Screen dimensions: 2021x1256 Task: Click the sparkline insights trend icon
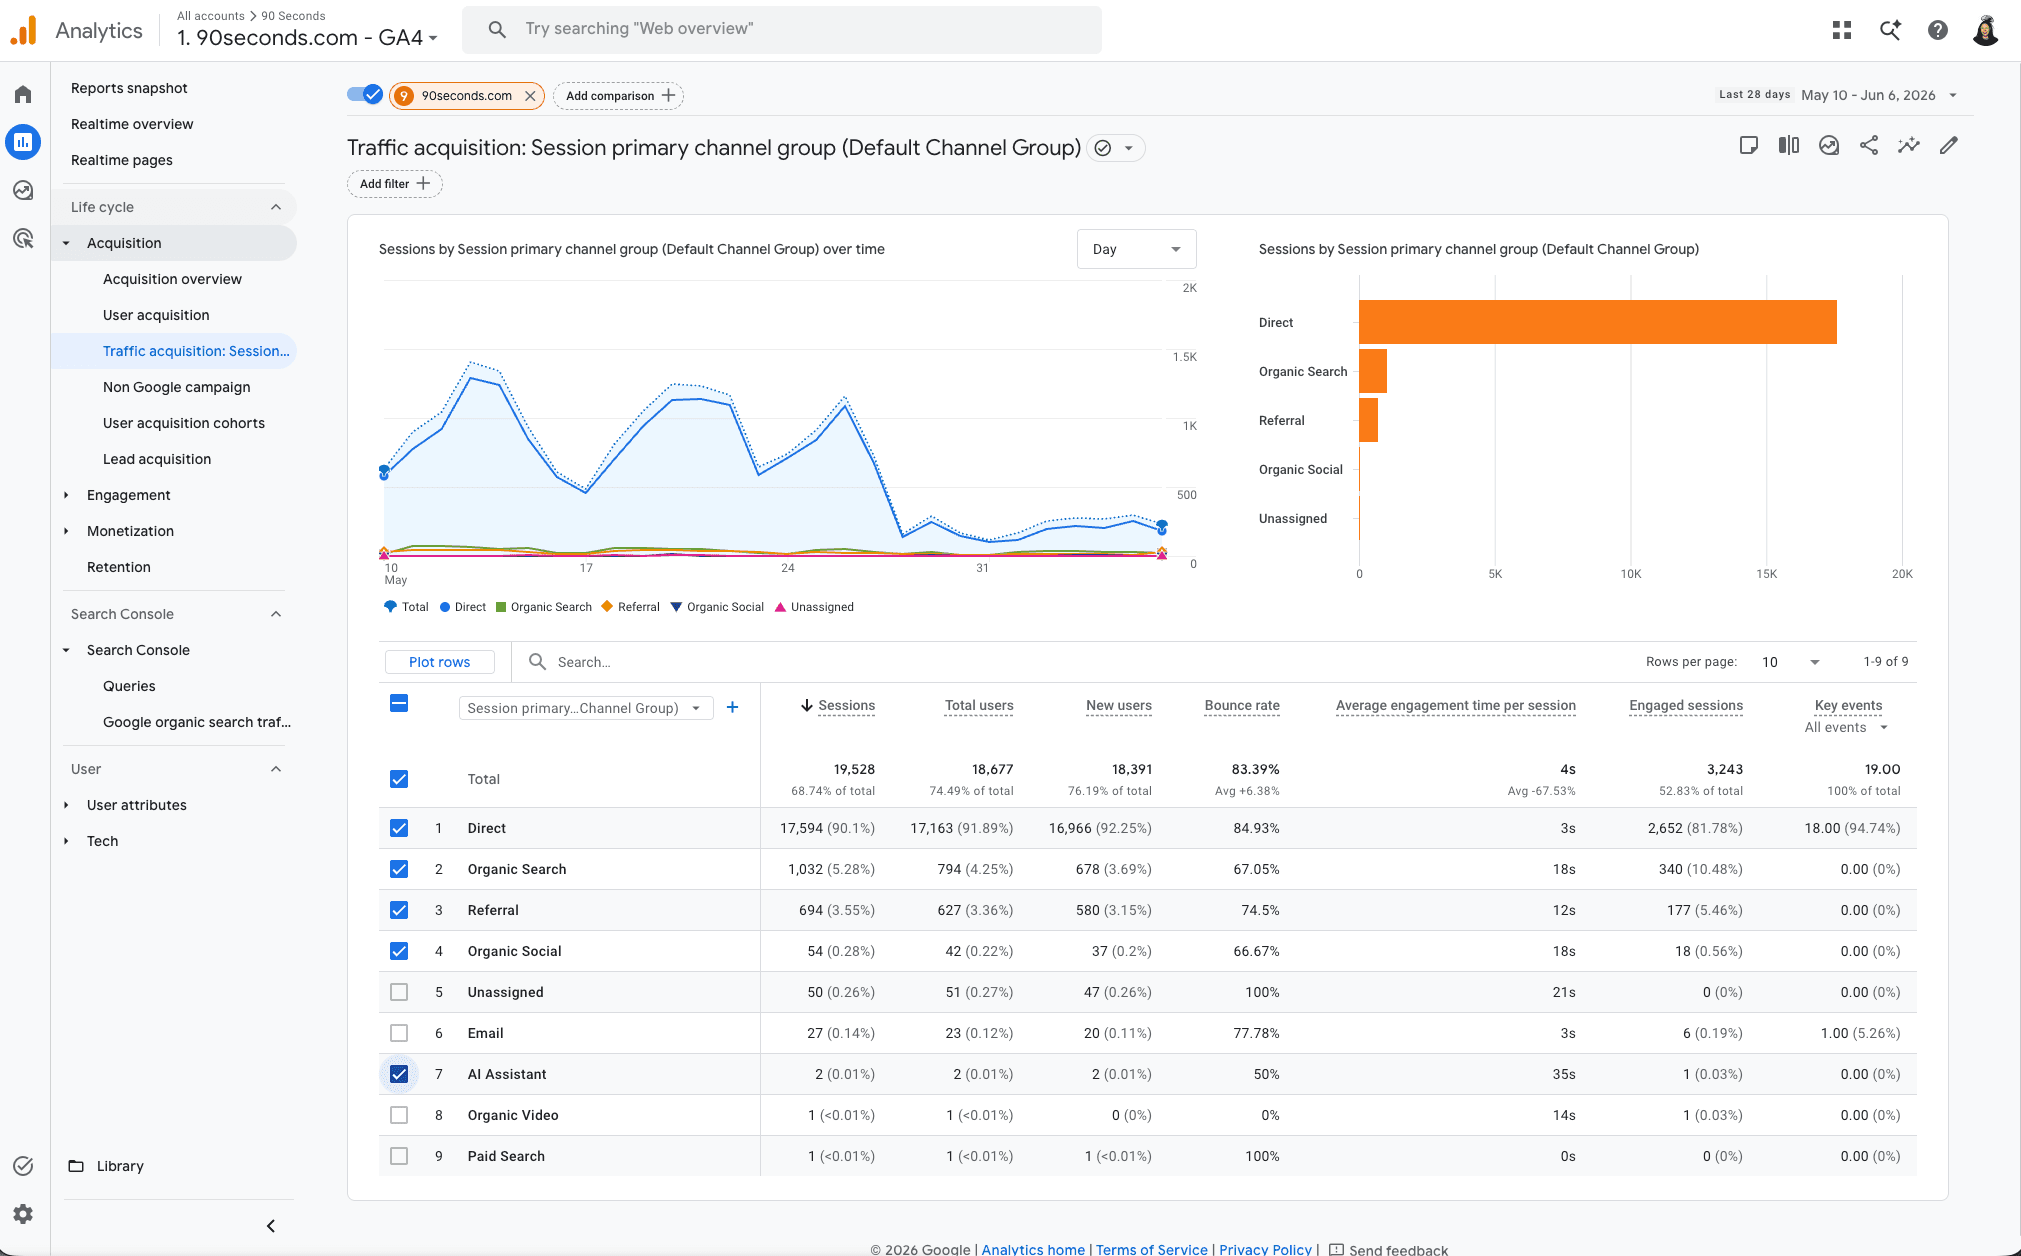pyautogui.click(x=1909, y=146)
